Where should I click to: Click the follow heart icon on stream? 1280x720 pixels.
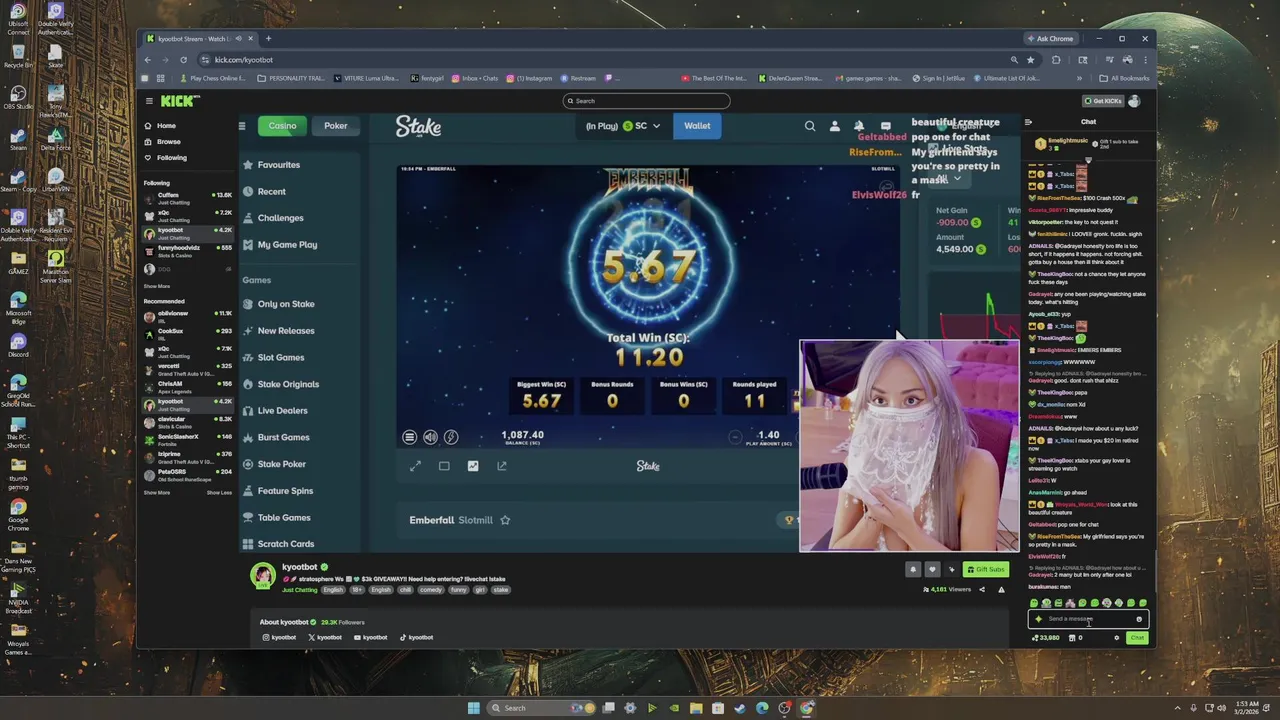tap(932, 570)
